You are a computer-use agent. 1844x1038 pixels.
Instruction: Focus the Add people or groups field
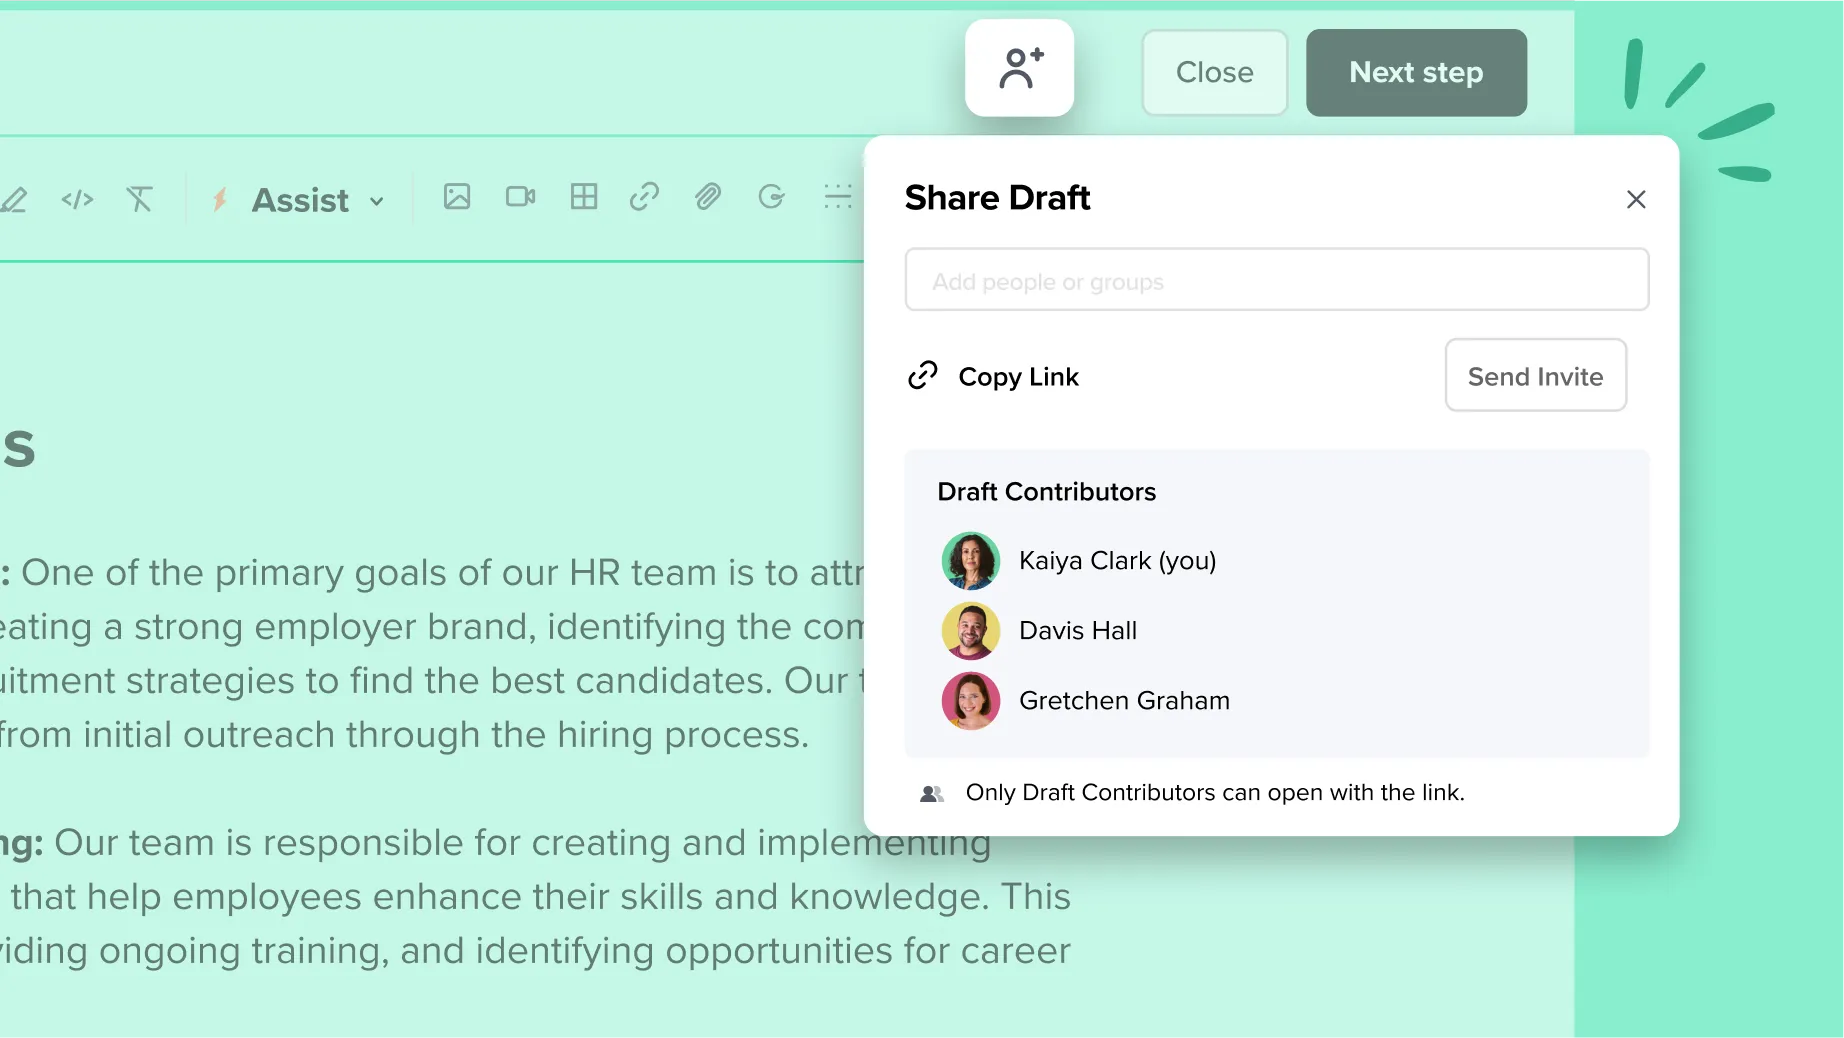[1276, 281]
